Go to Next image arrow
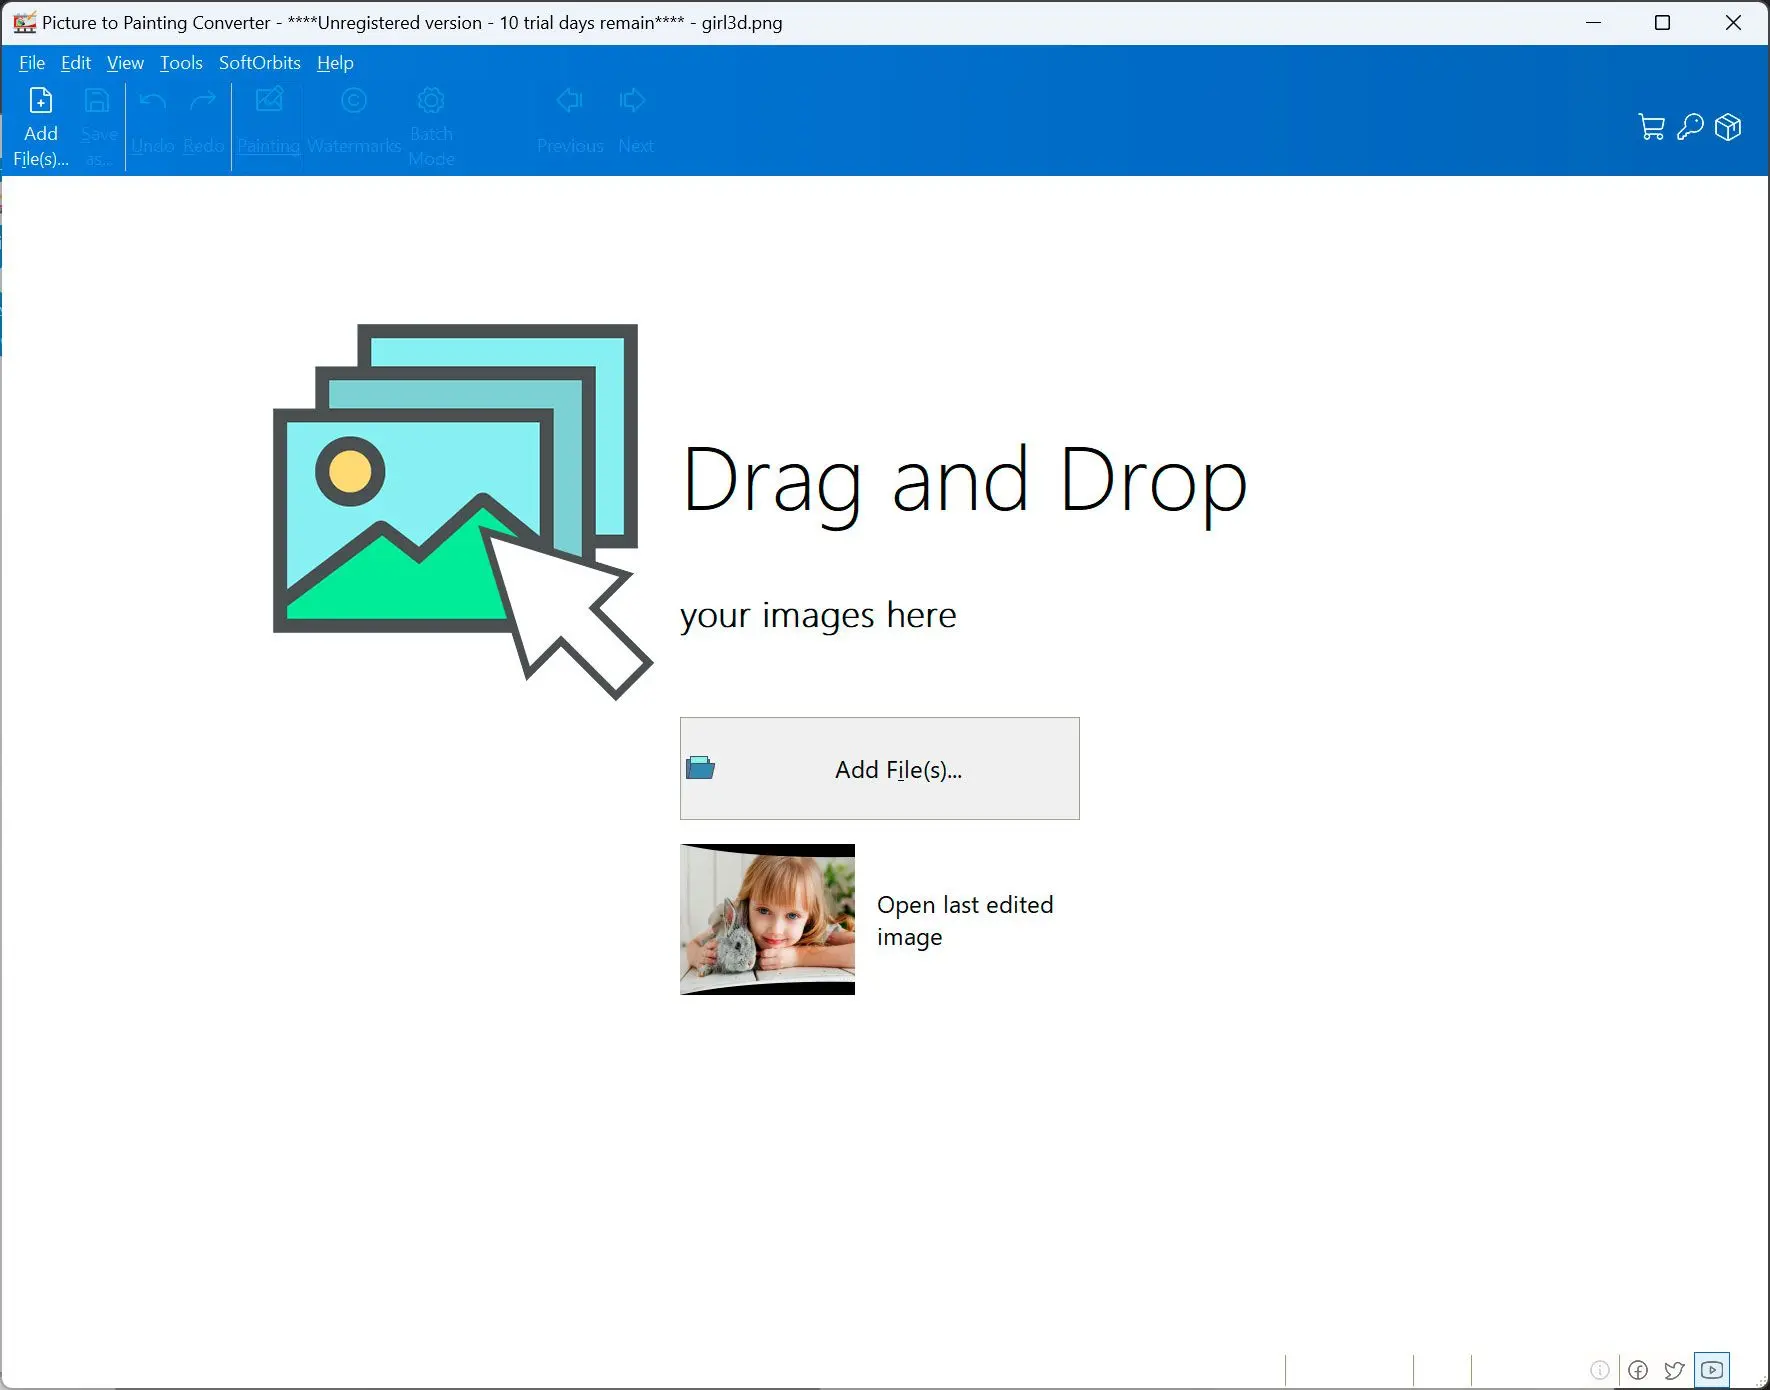This screenshot has width=1770, height=1390. (633, 100)
